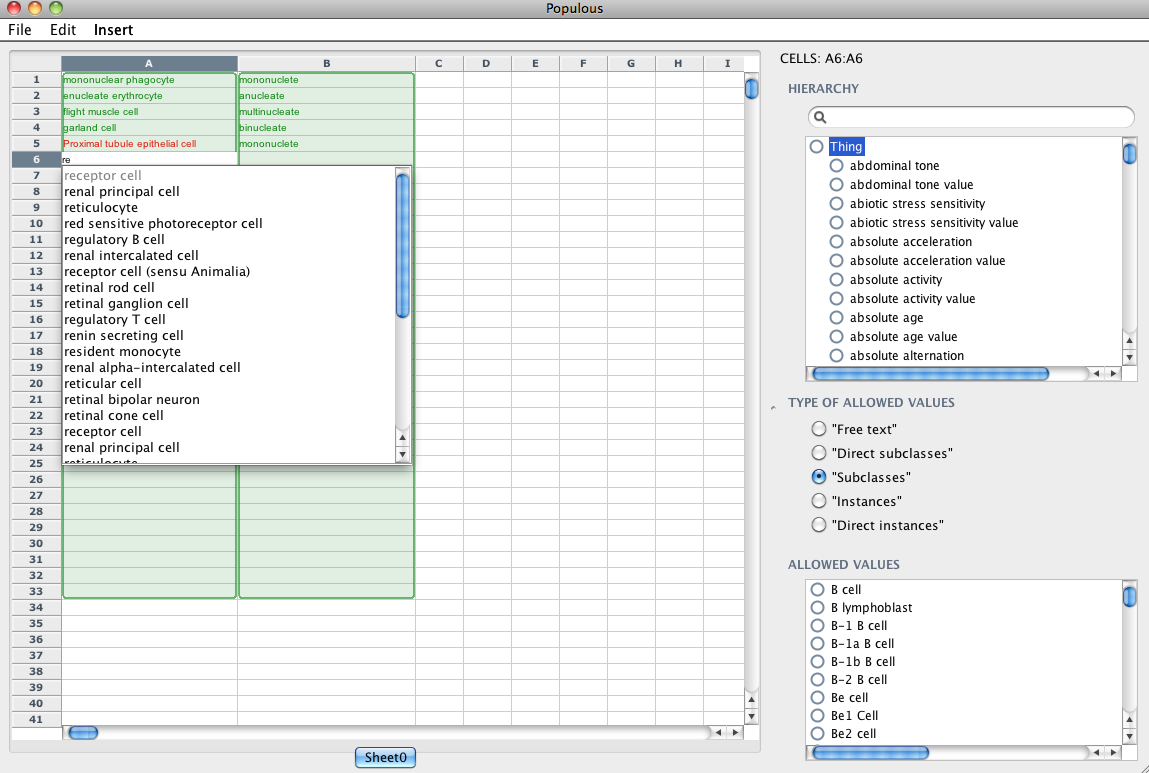Switch to the Sheet0 tab button
The height and width of the screenshot is (773, 1149).
click(385, 757)
